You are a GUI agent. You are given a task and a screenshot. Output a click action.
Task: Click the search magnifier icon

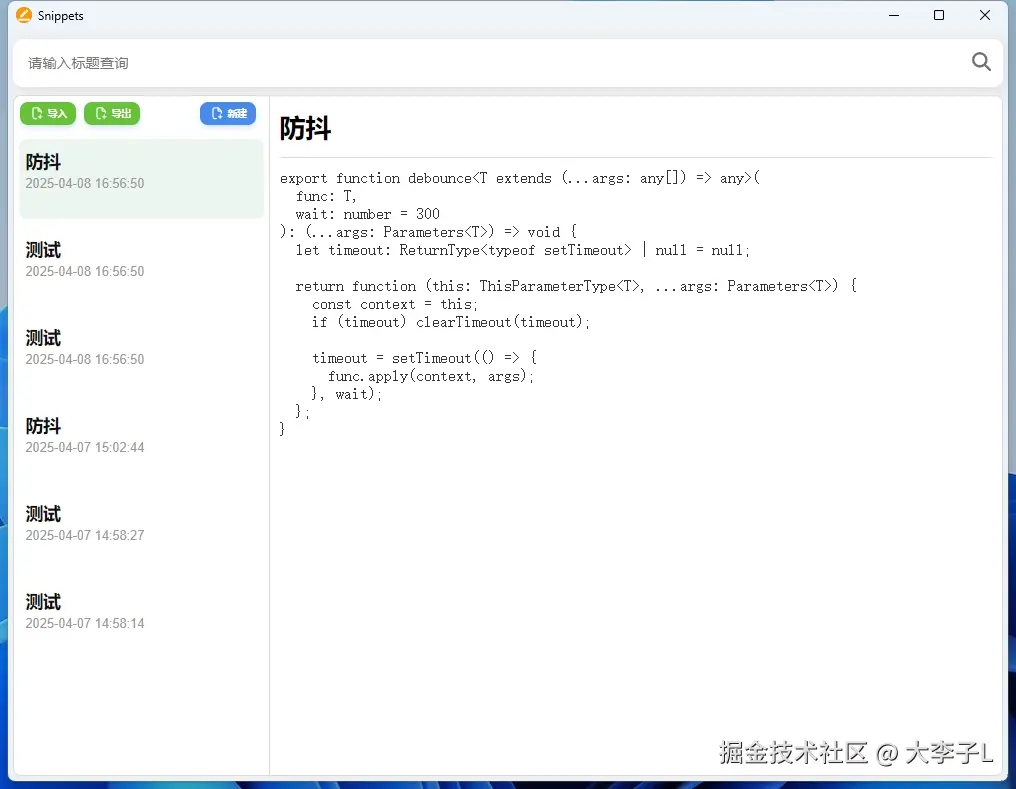click(980, 62)
